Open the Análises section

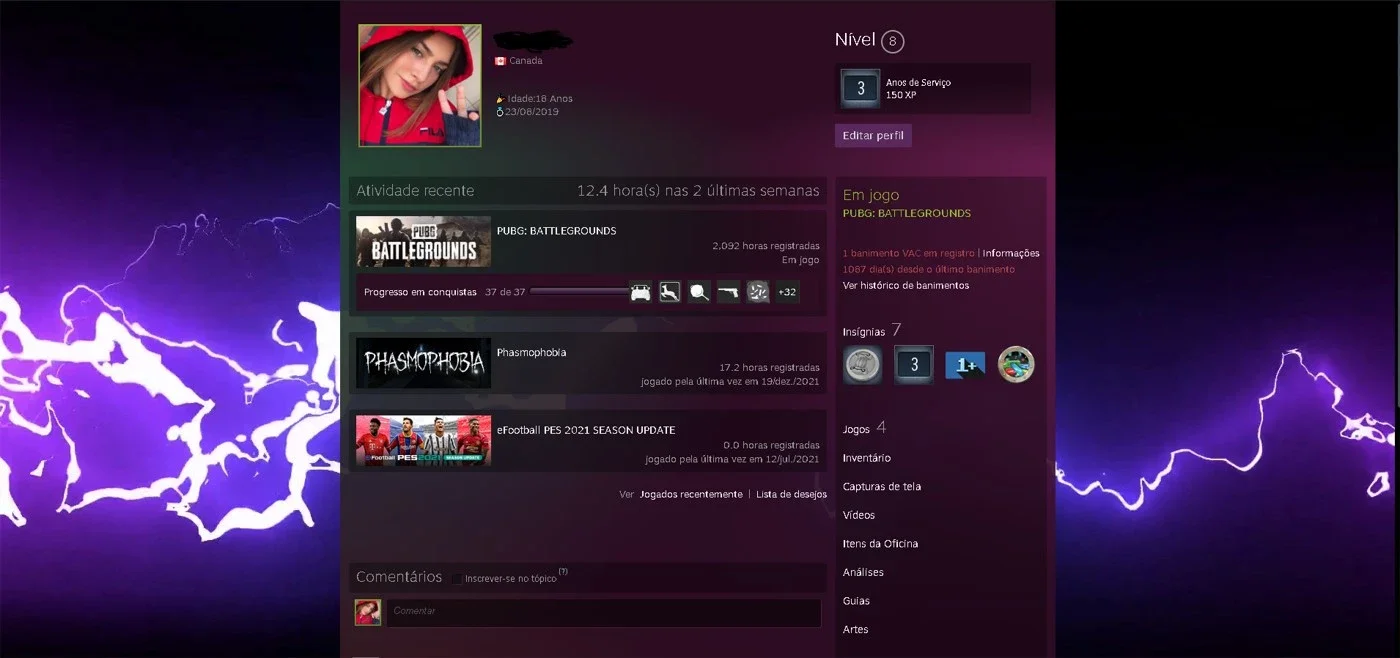point(863,572)
